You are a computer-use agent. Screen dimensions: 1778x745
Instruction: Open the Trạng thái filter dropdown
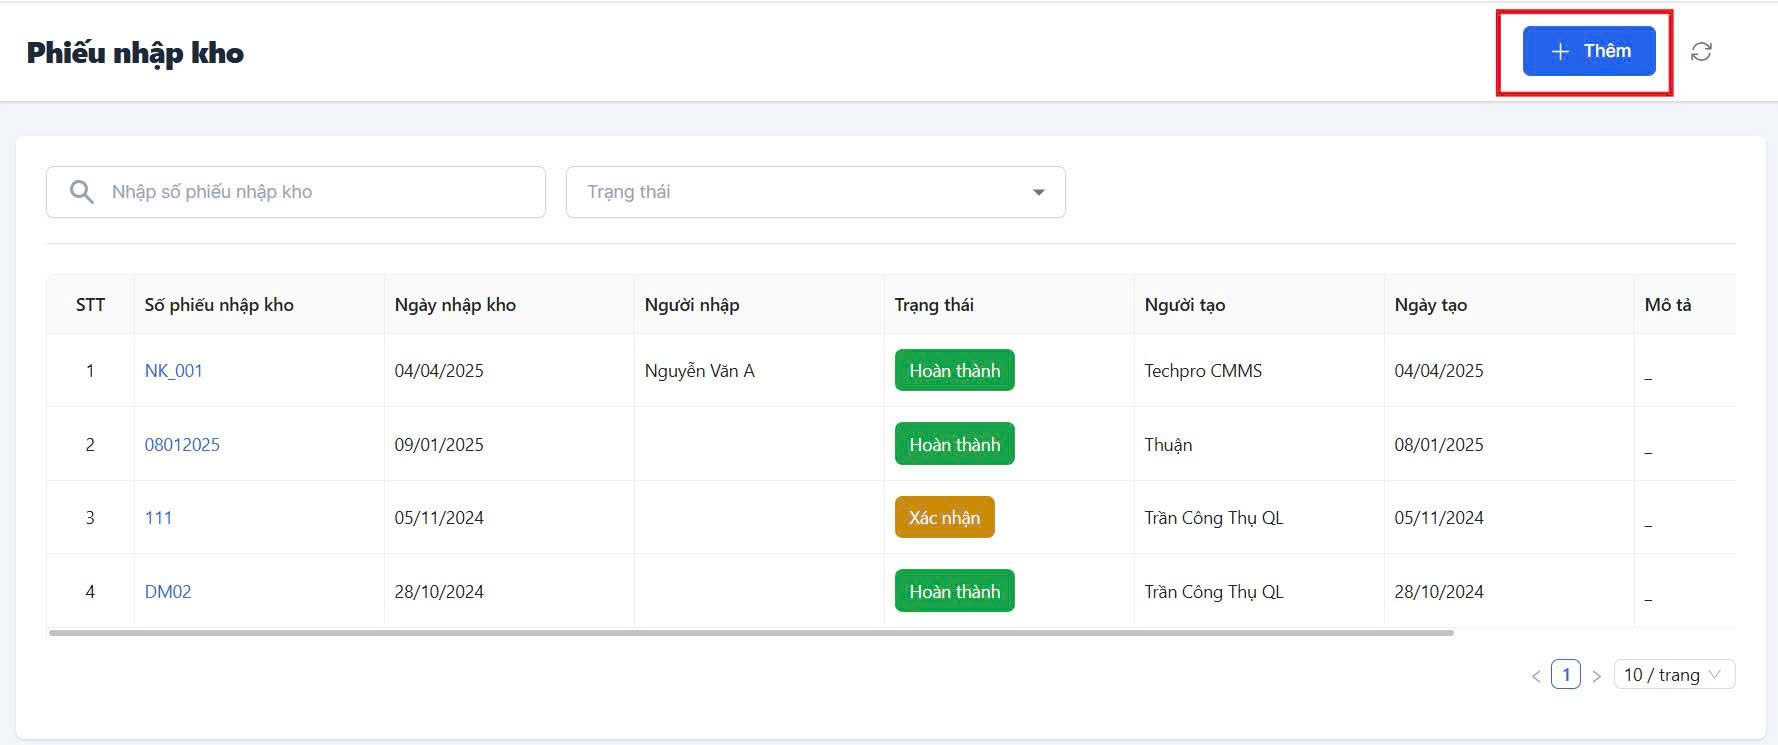(x=815, y=192)
